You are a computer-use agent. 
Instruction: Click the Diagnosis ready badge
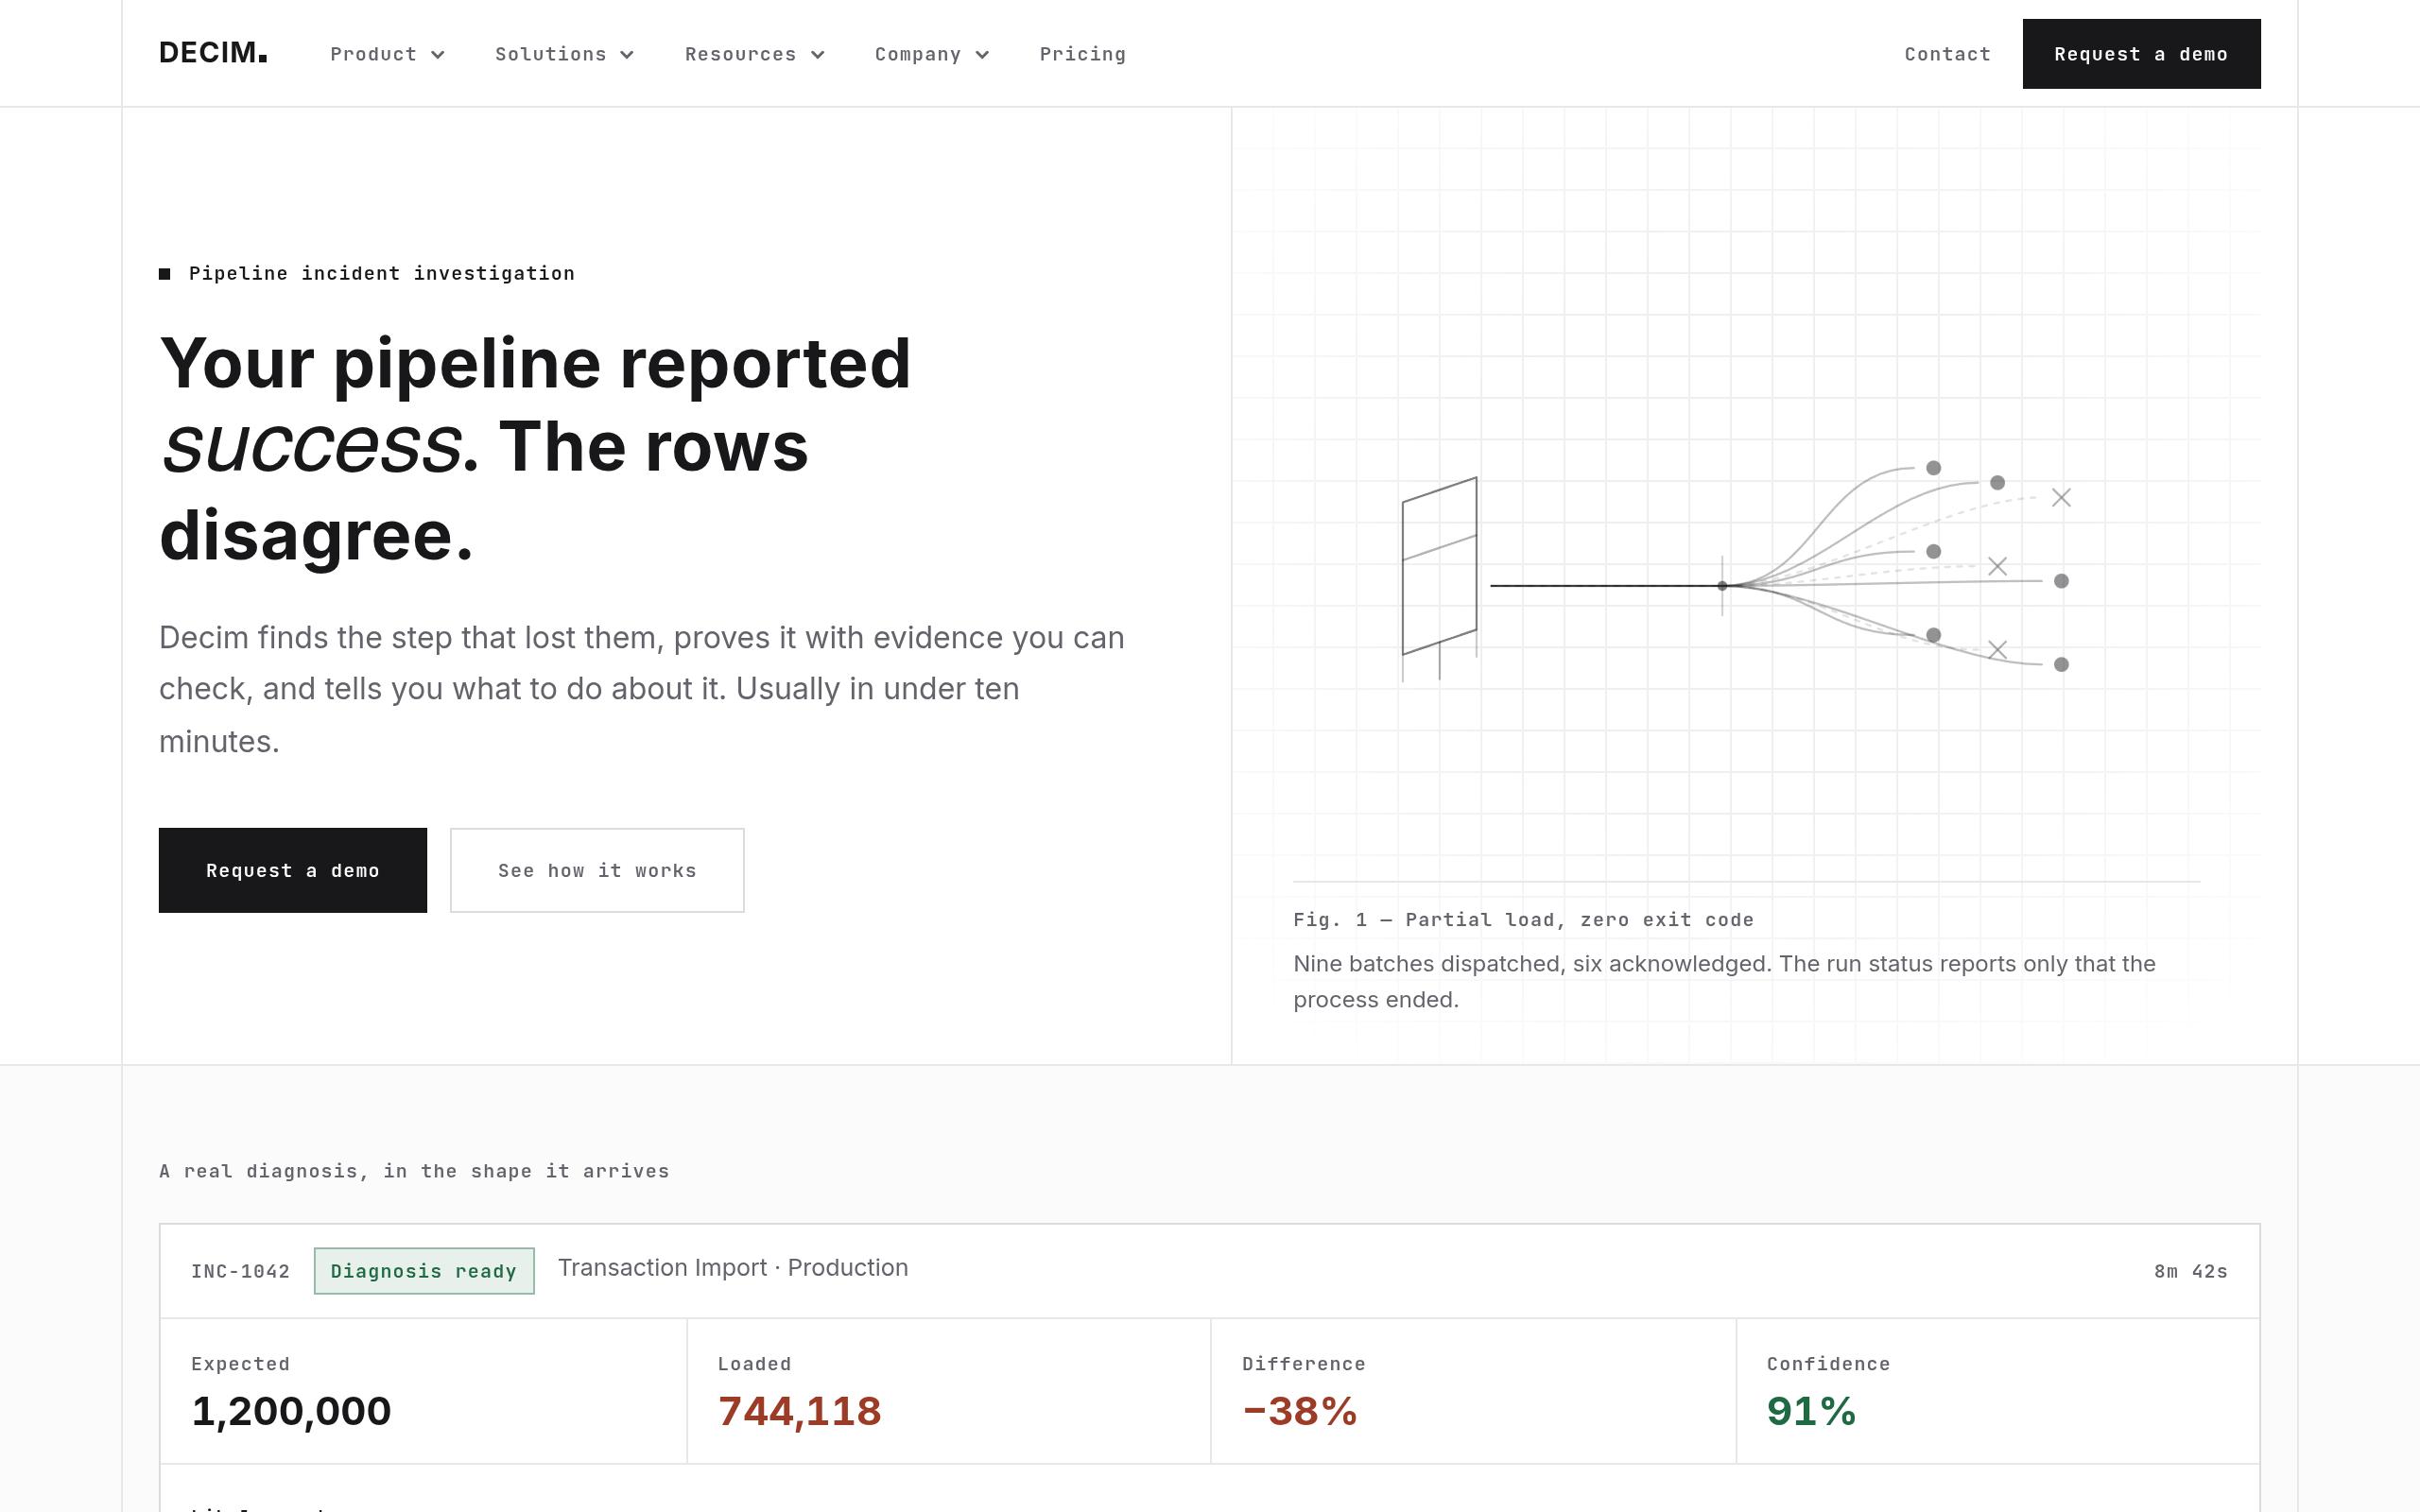(x=424, y=1271)
